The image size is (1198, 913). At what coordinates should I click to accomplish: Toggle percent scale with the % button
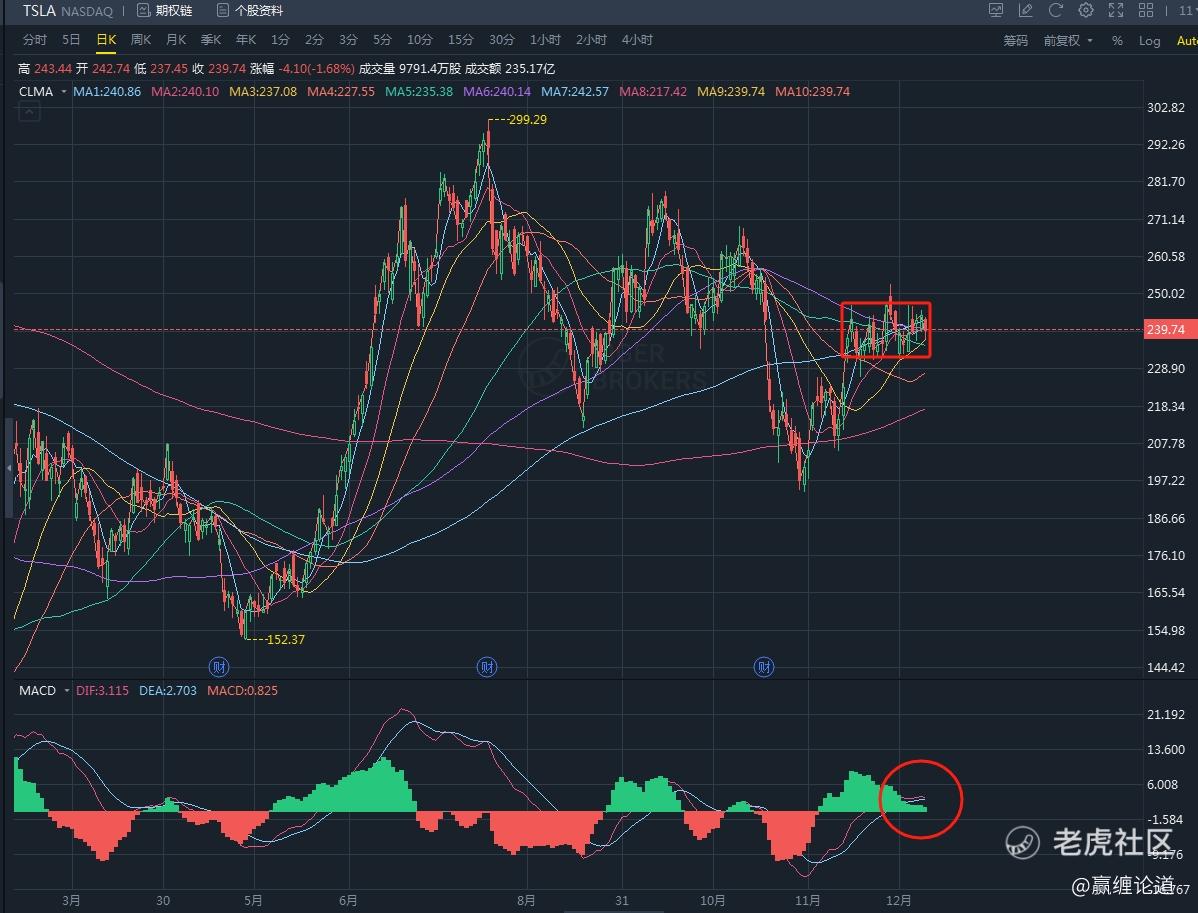pyautogui.click(x=1117, y=40)
